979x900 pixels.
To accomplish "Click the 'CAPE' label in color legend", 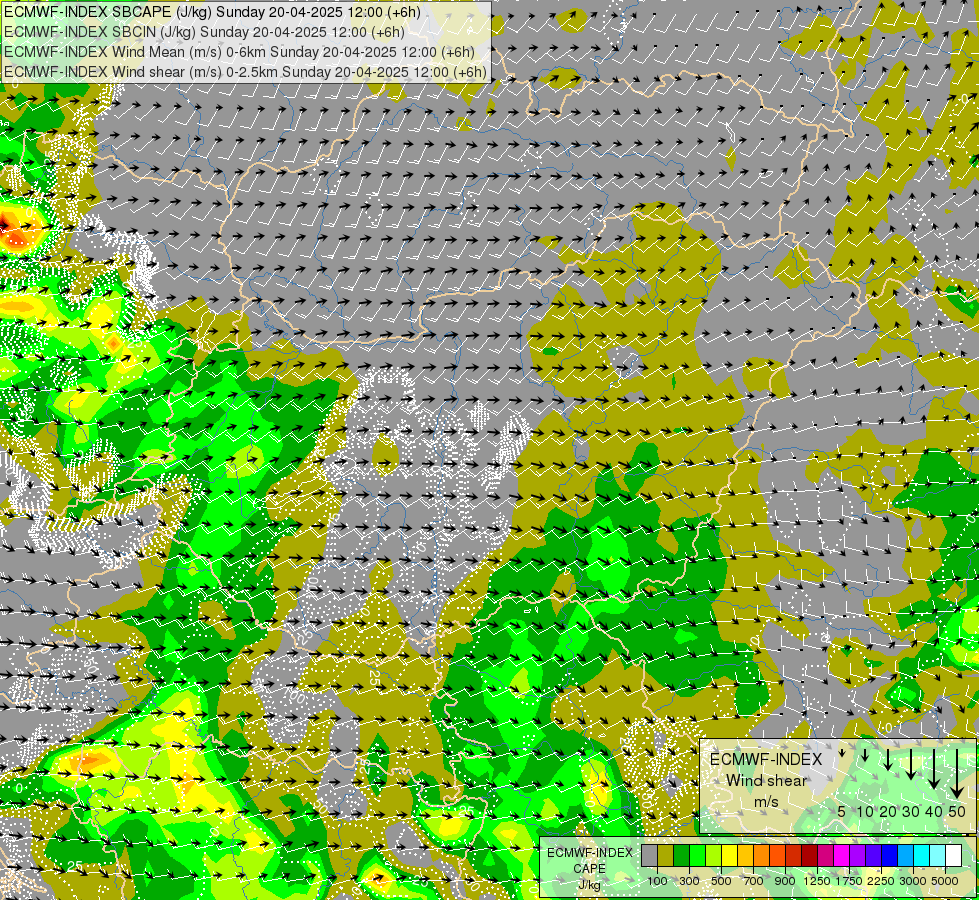I will point(589,869).
